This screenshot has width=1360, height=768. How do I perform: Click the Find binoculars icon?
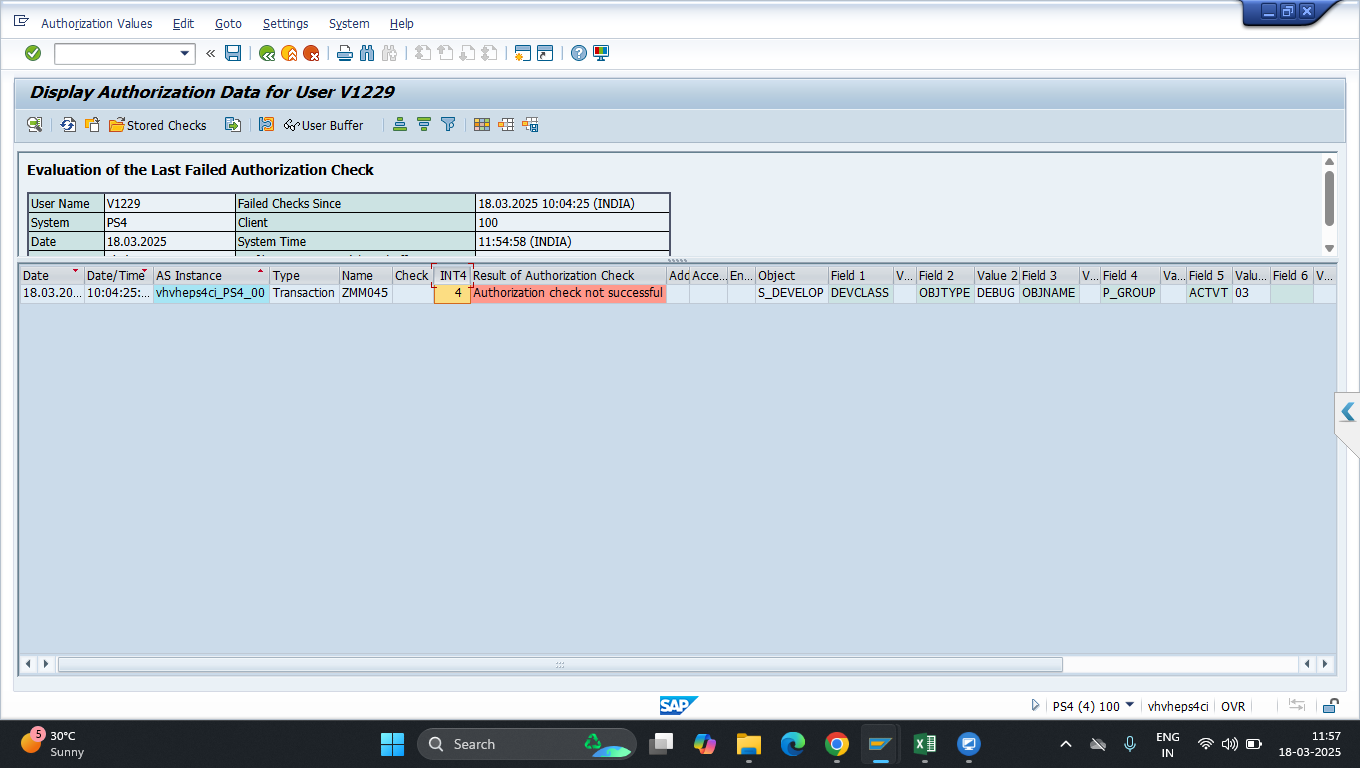367,53
